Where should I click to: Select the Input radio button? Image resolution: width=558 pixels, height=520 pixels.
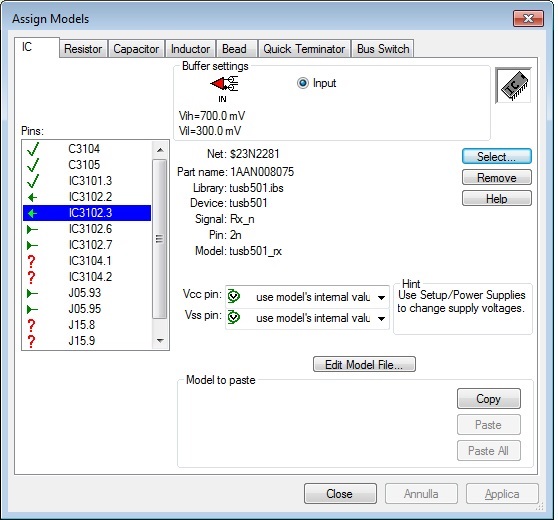pos(302,83)
